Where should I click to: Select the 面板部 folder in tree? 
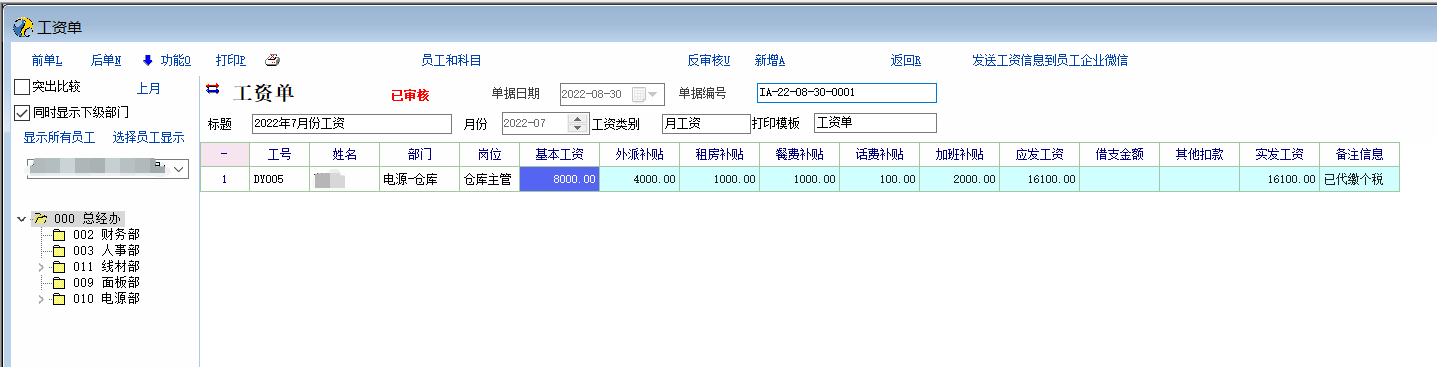(x=96, y=283)
